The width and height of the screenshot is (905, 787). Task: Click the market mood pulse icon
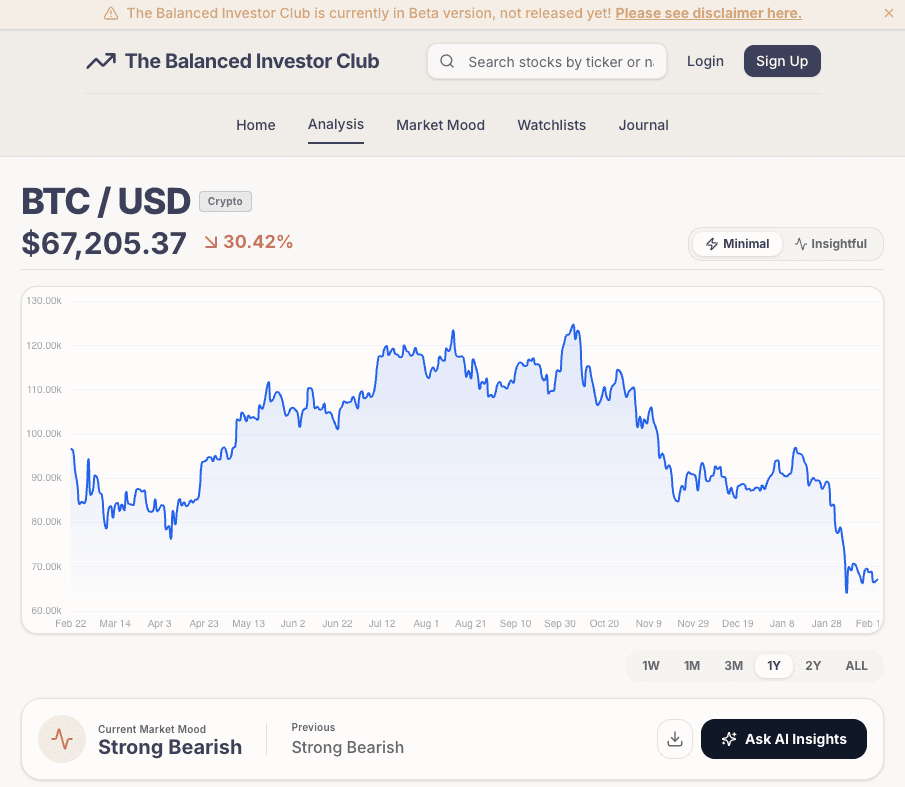(x=62, y=739)
